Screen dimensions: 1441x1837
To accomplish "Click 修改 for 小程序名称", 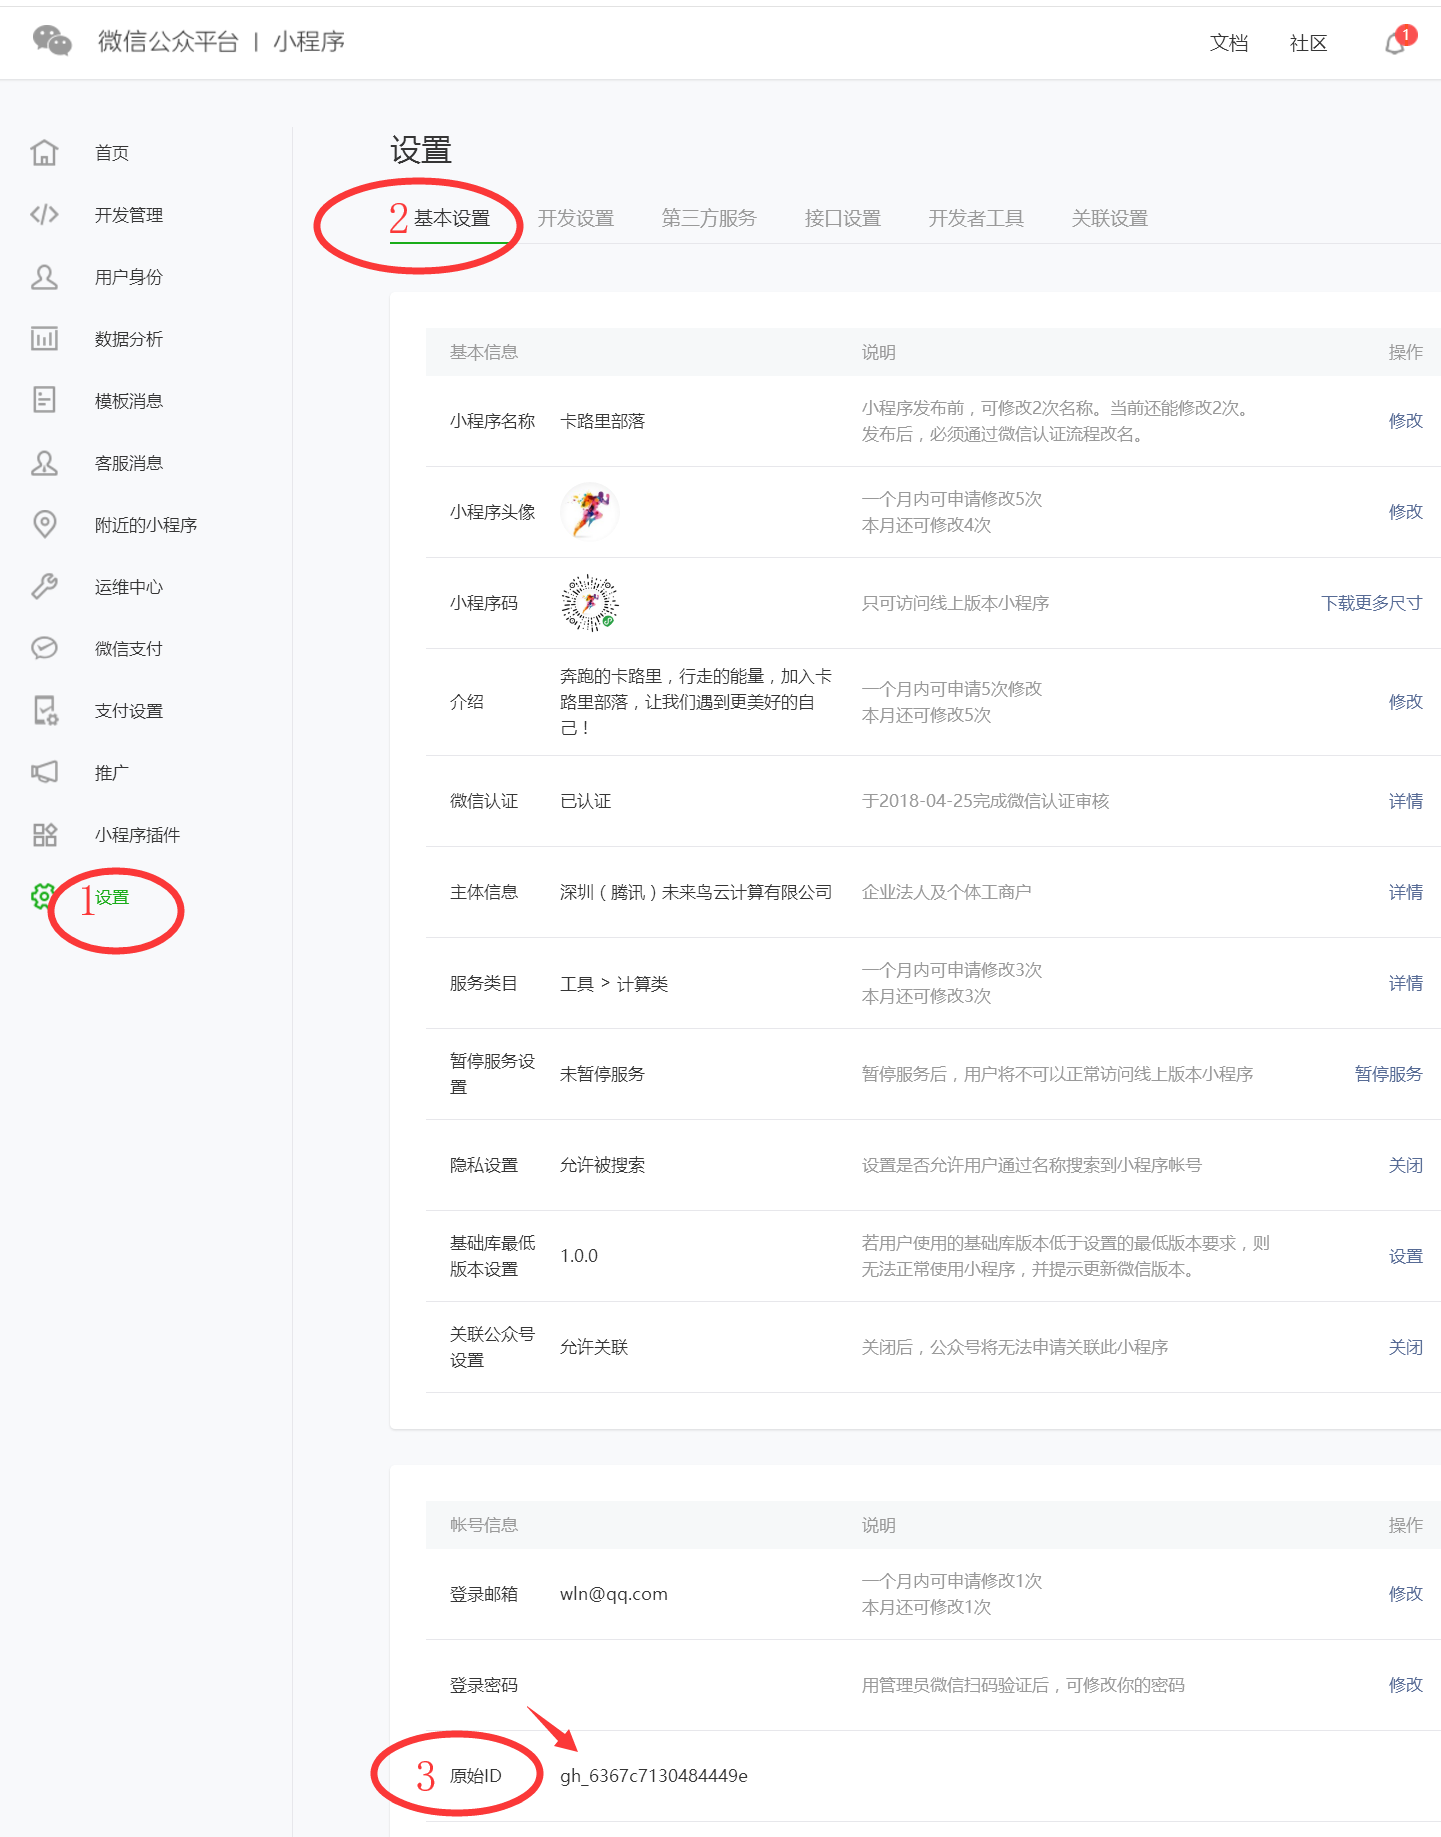I will 1405,421.
